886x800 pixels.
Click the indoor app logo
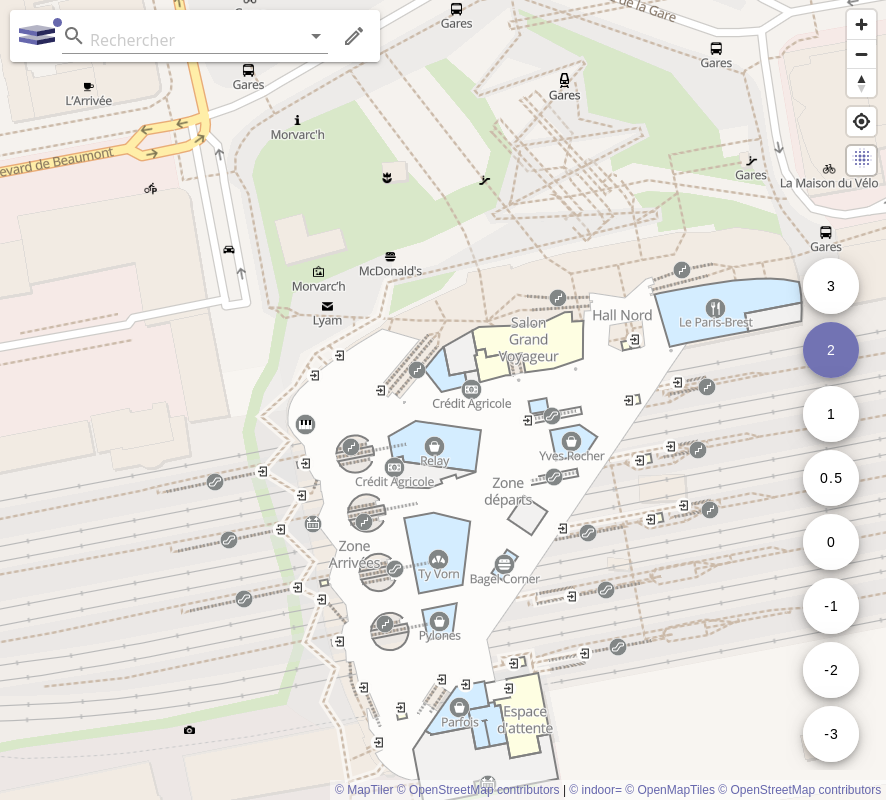pos(39,35)
